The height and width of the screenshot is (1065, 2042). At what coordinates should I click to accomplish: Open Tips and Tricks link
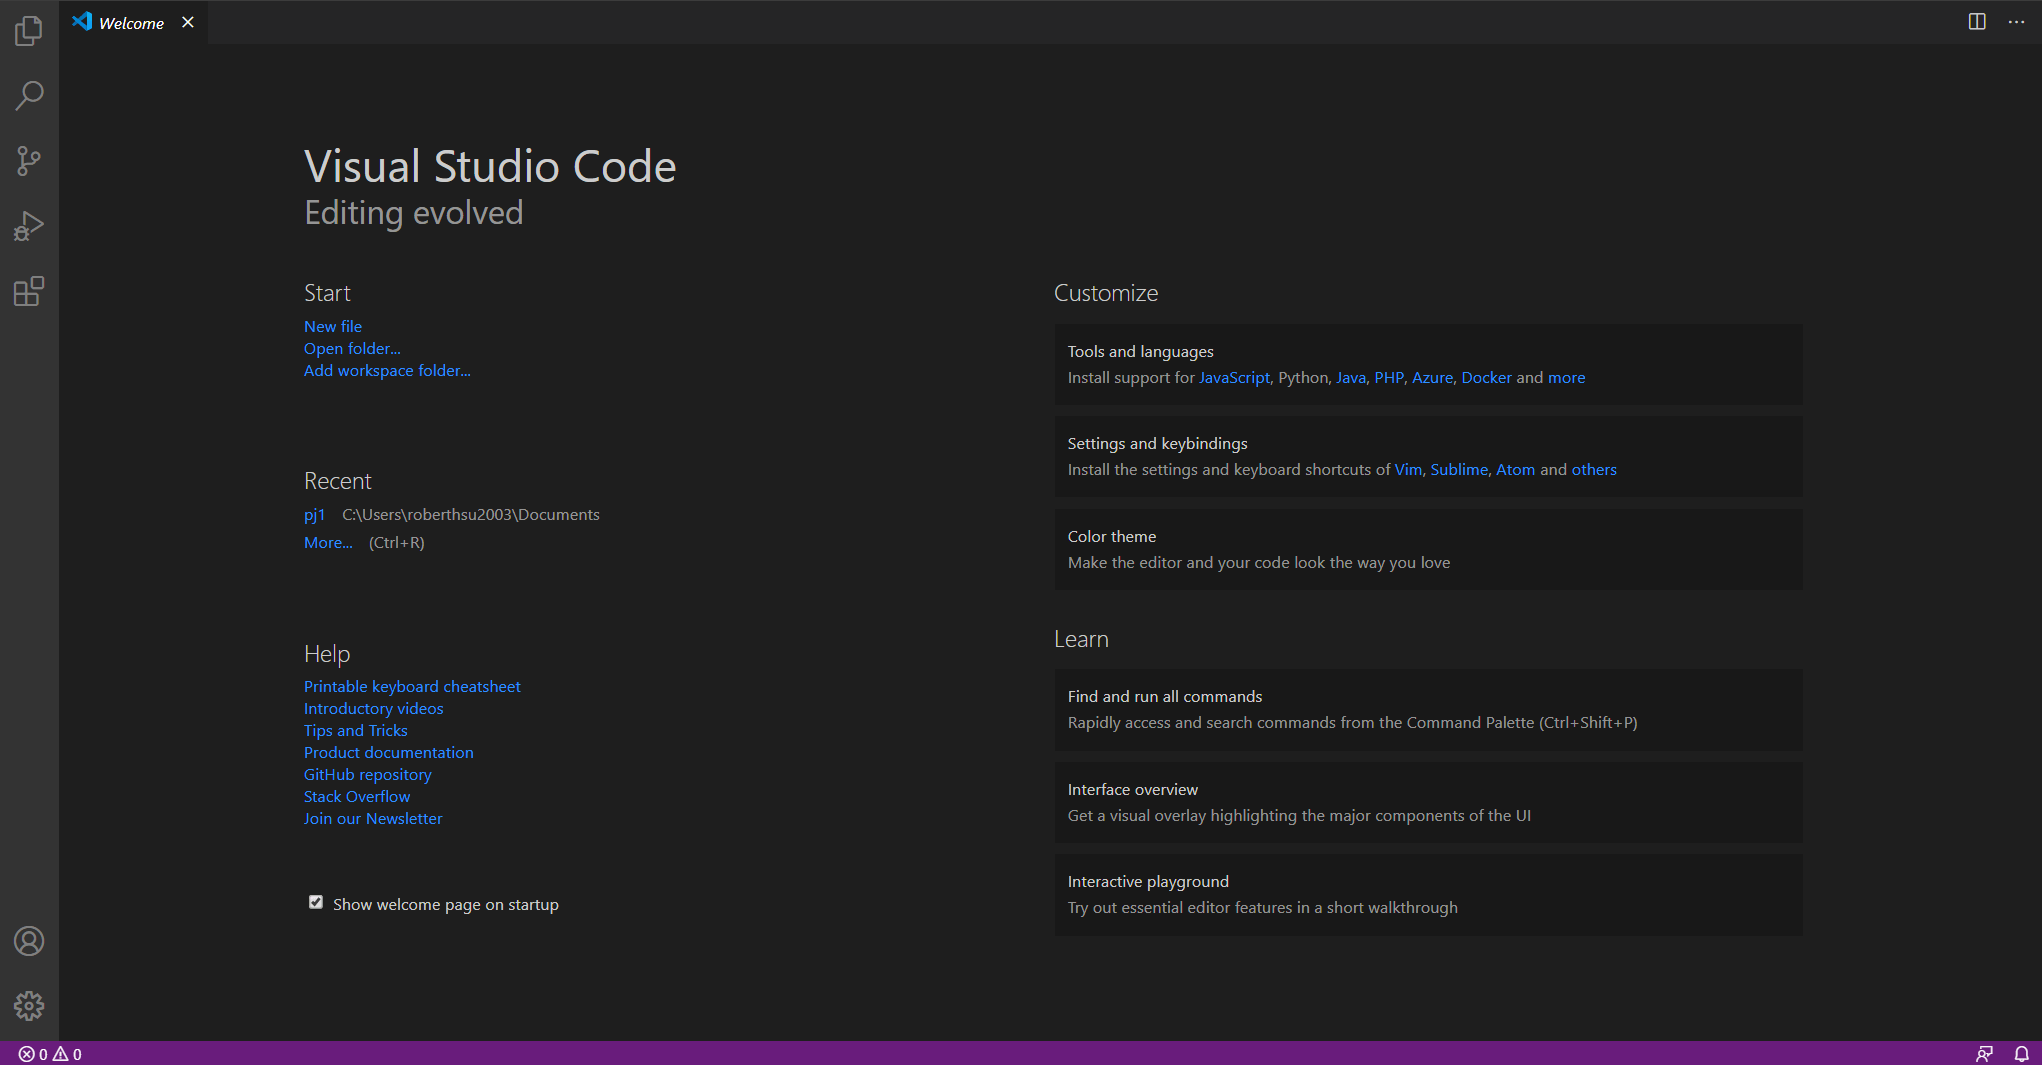pos(355,730)
